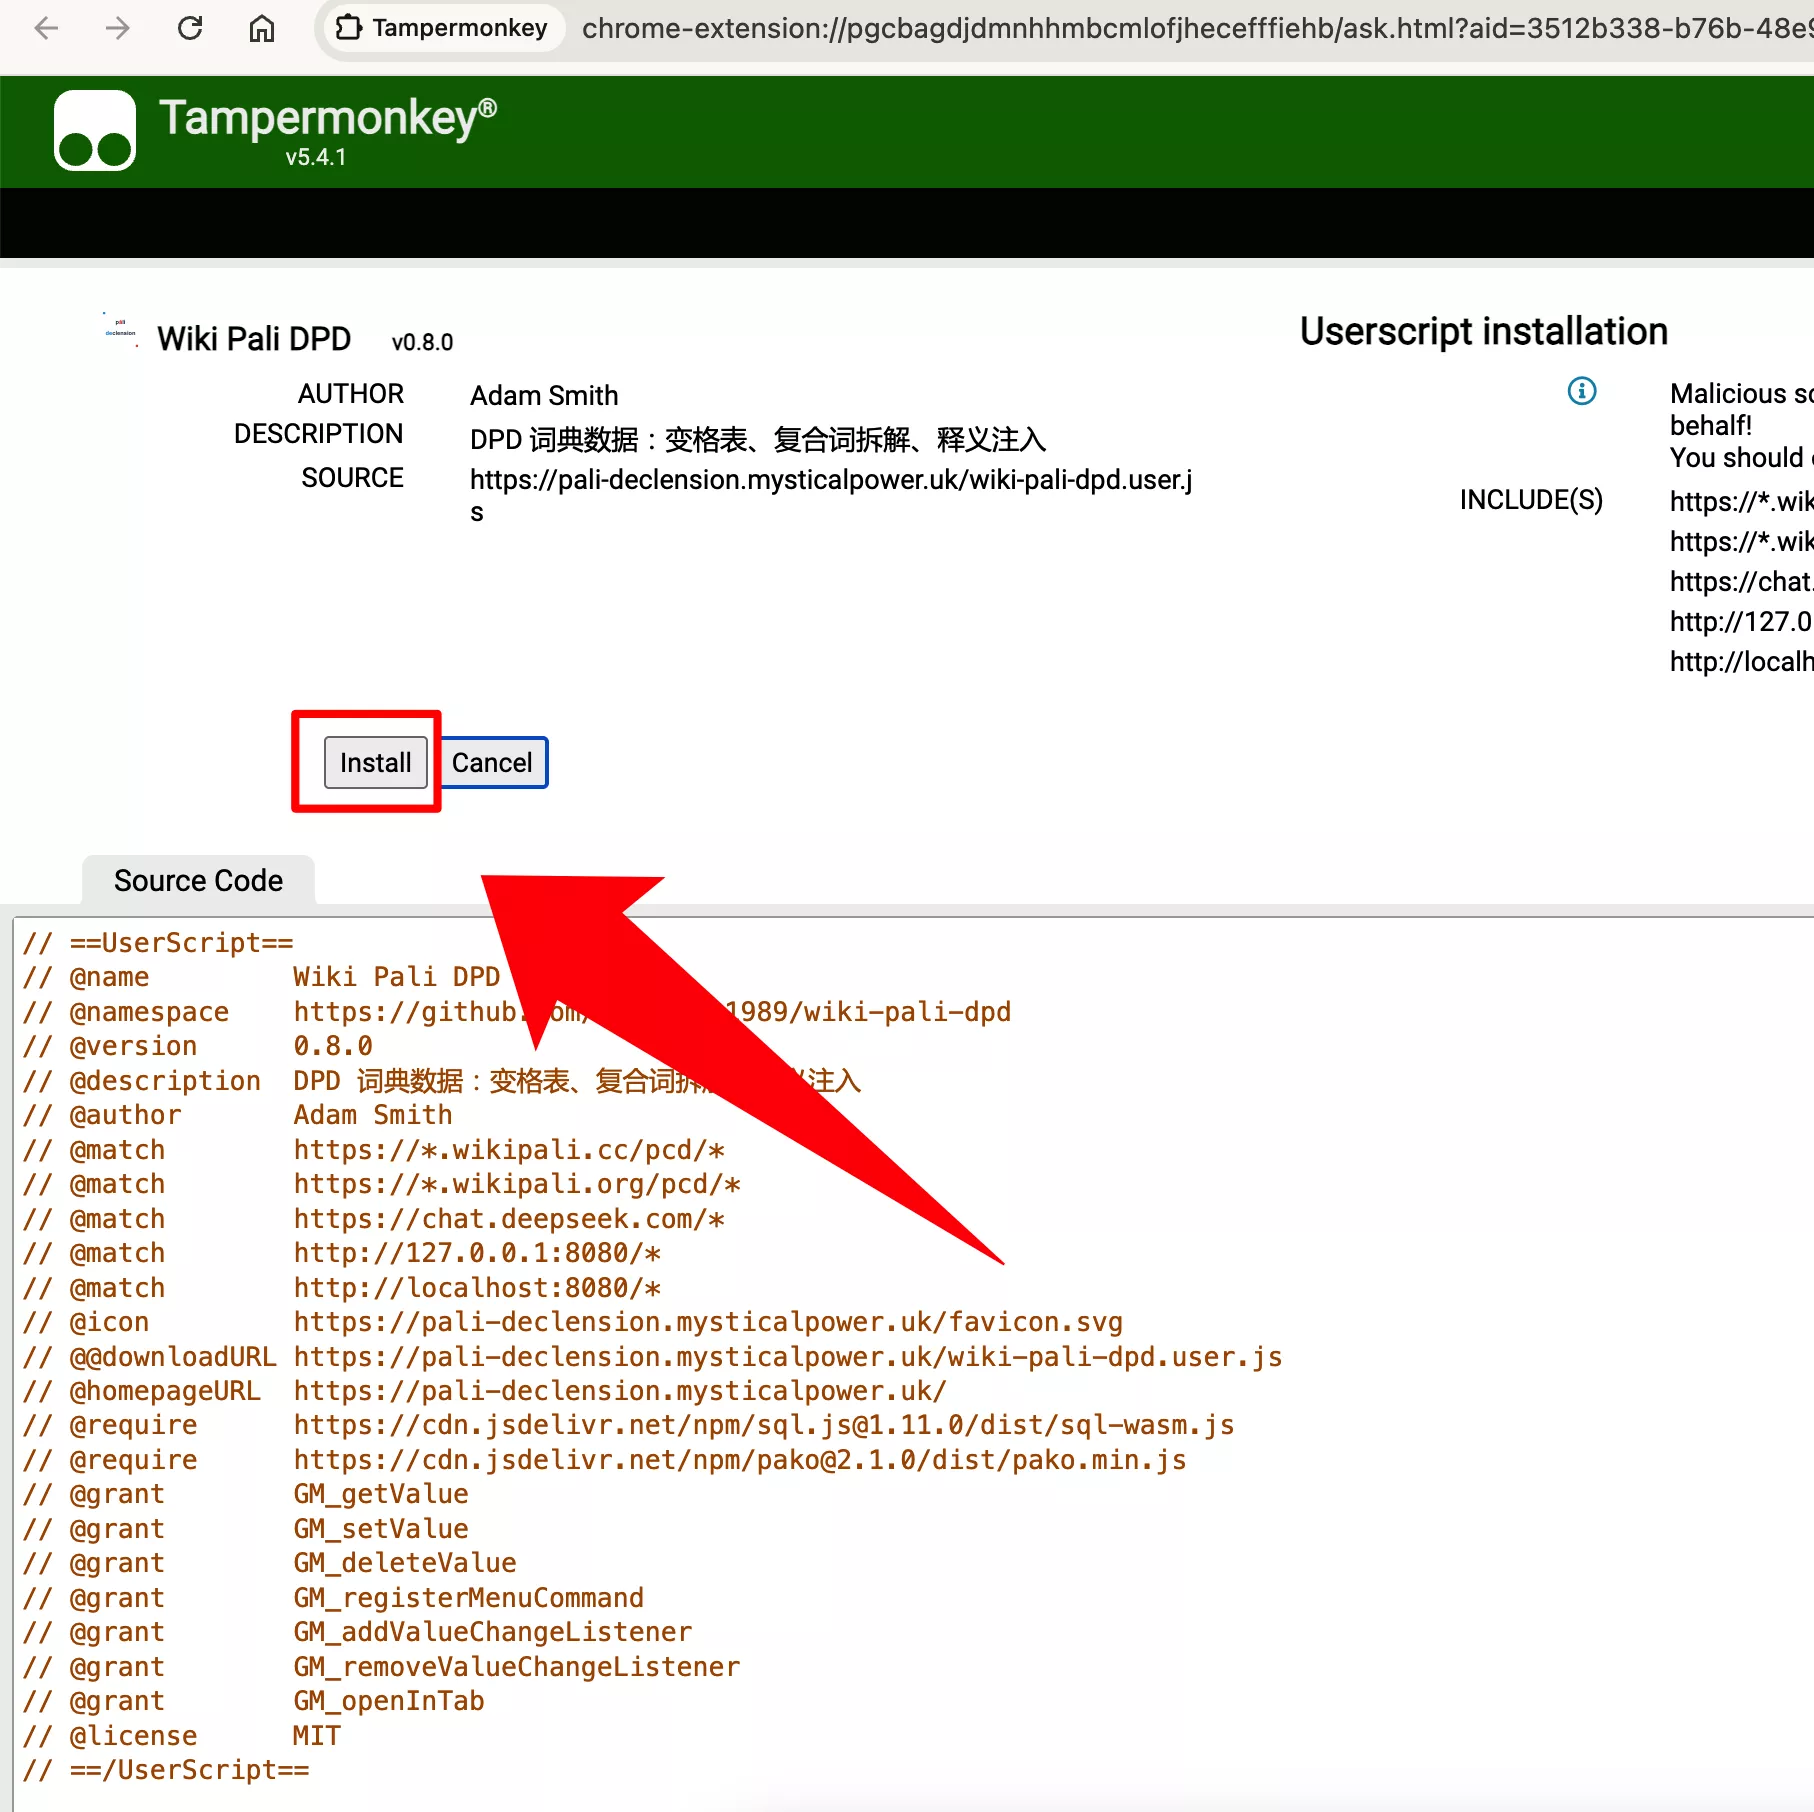Click the v5.4.1 version label
Image resolution: width=1814 pixels, height=1812 pixels.
click(x=316, y=157)
